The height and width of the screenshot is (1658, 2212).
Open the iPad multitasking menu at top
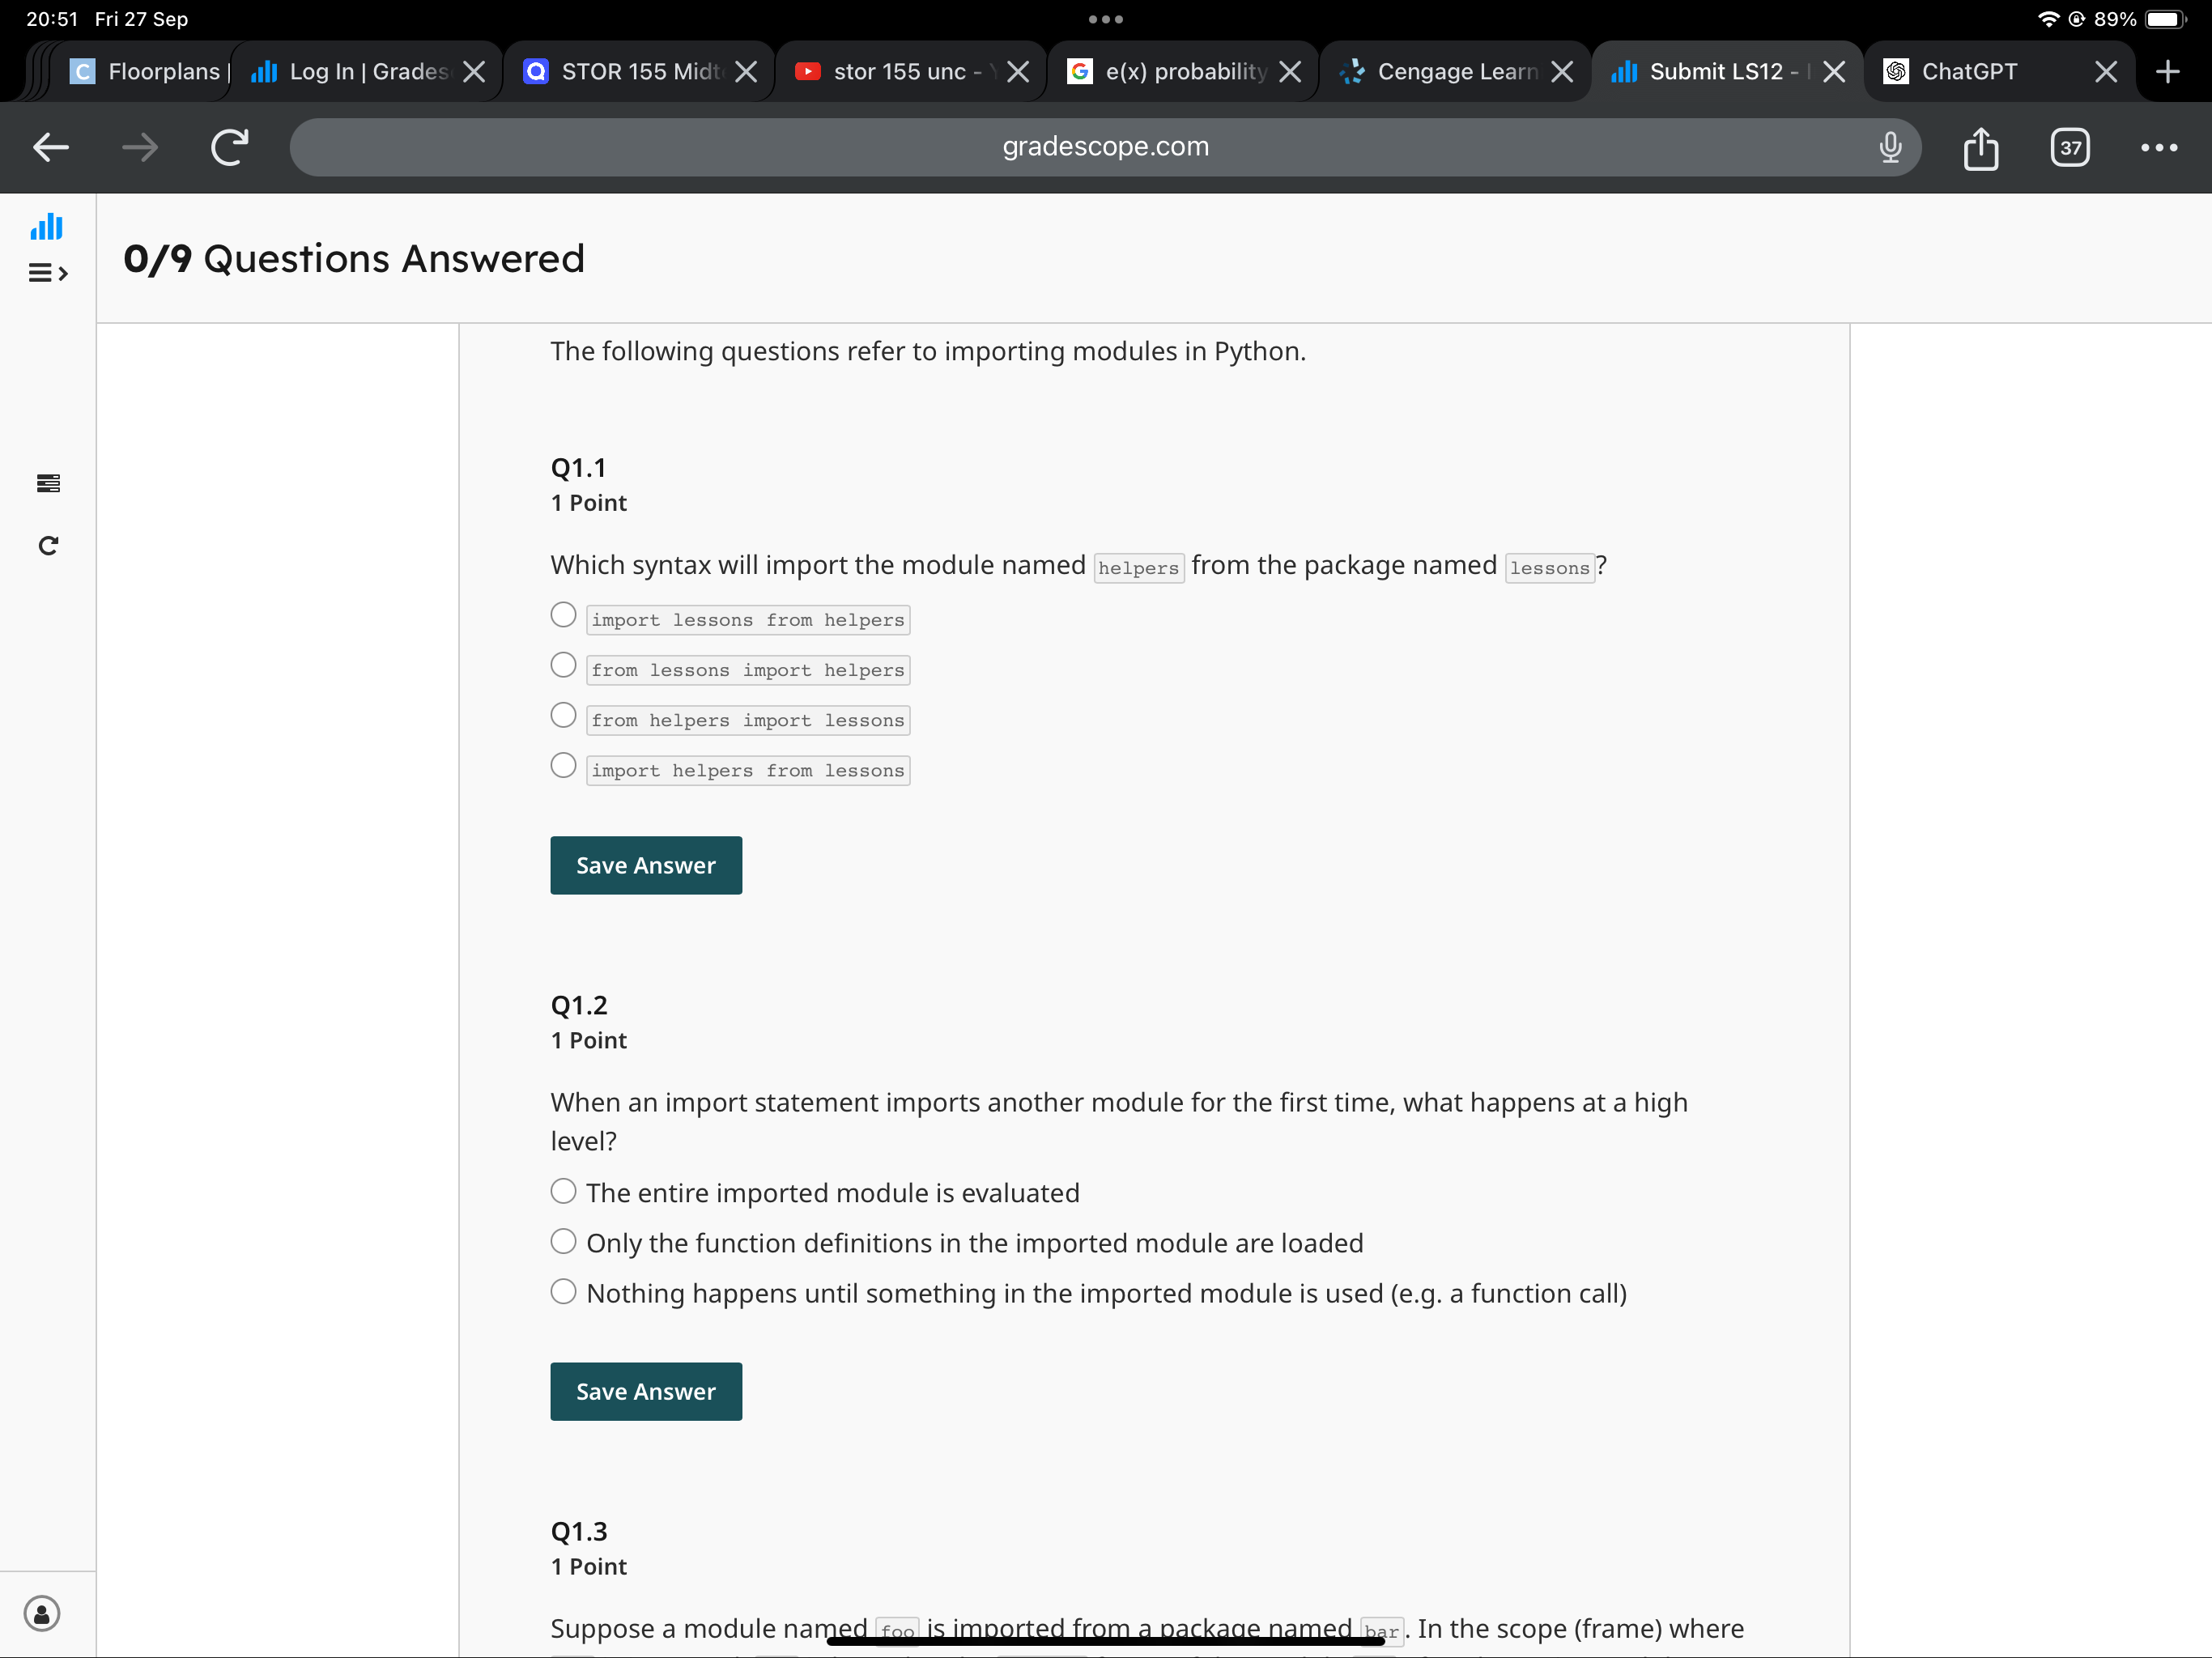click(x=1105, y=18)
